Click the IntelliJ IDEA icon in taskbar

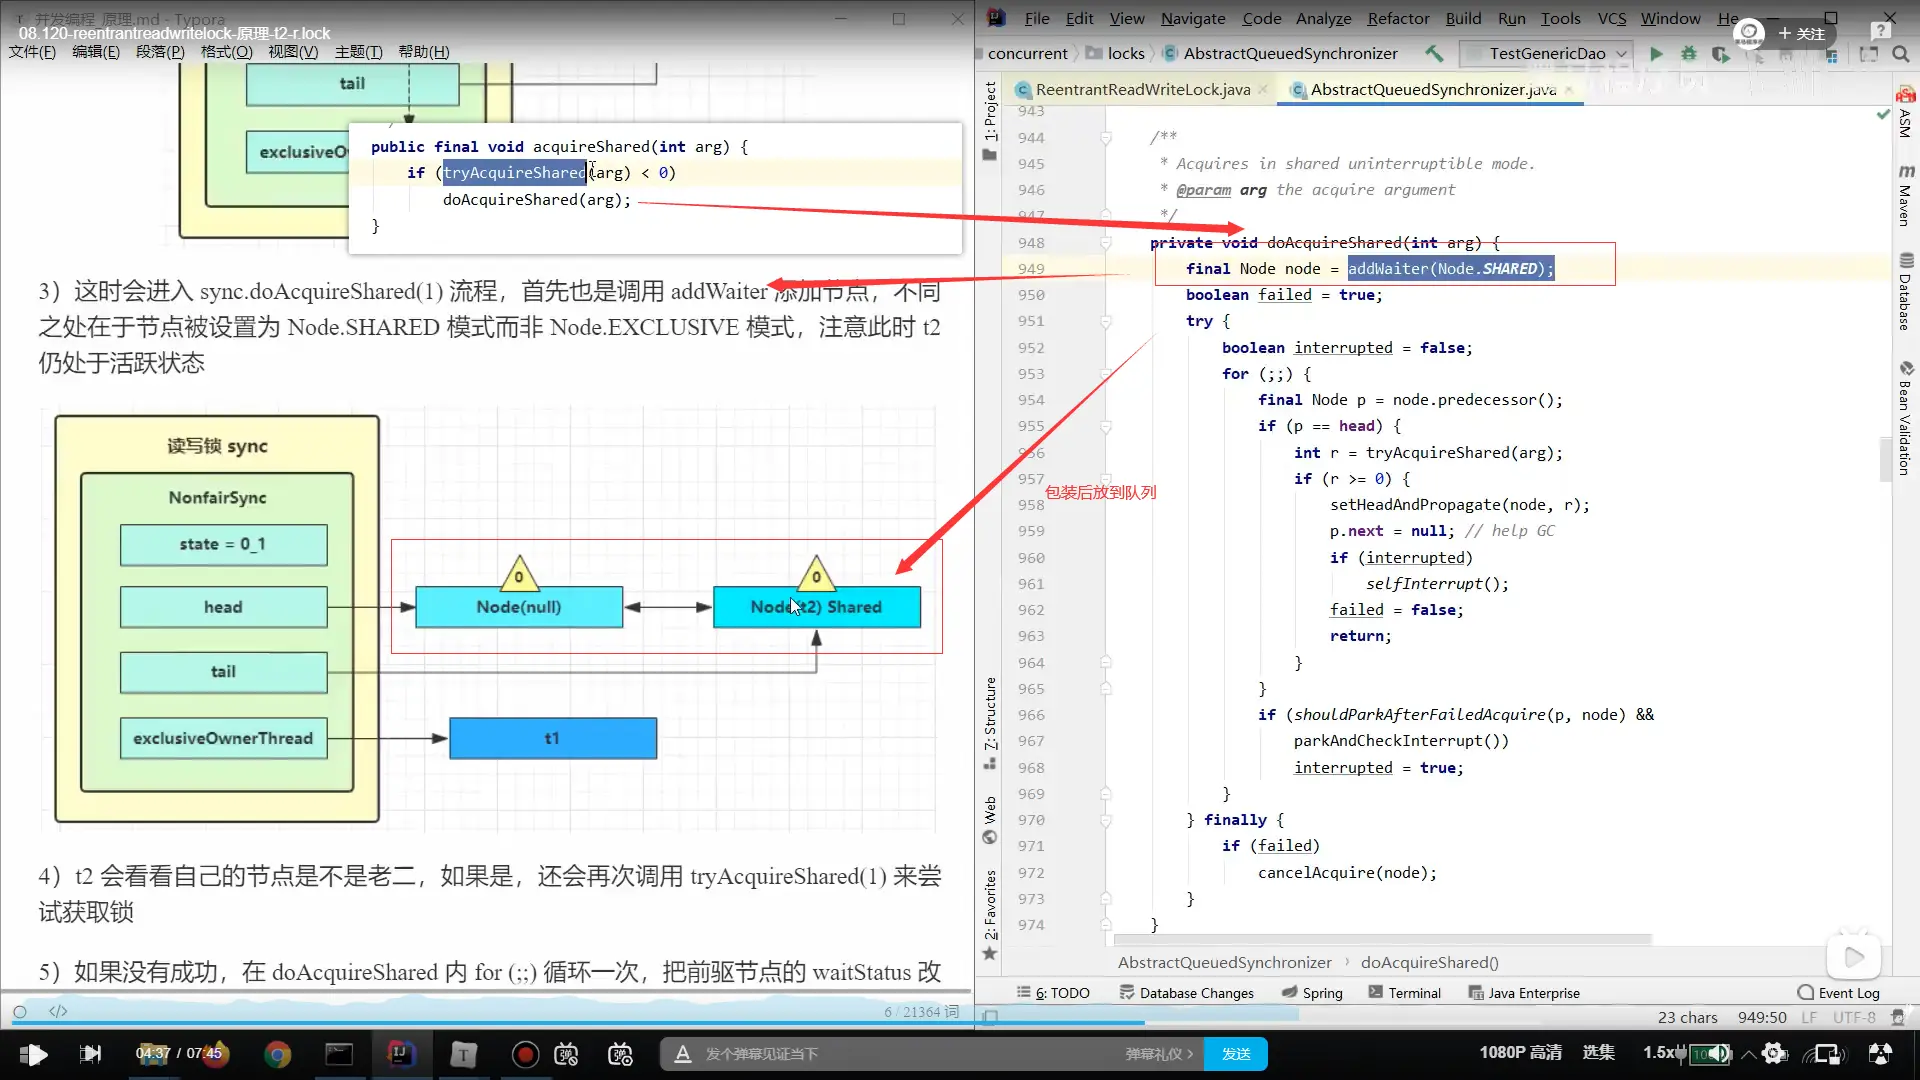coord(401,1054)
